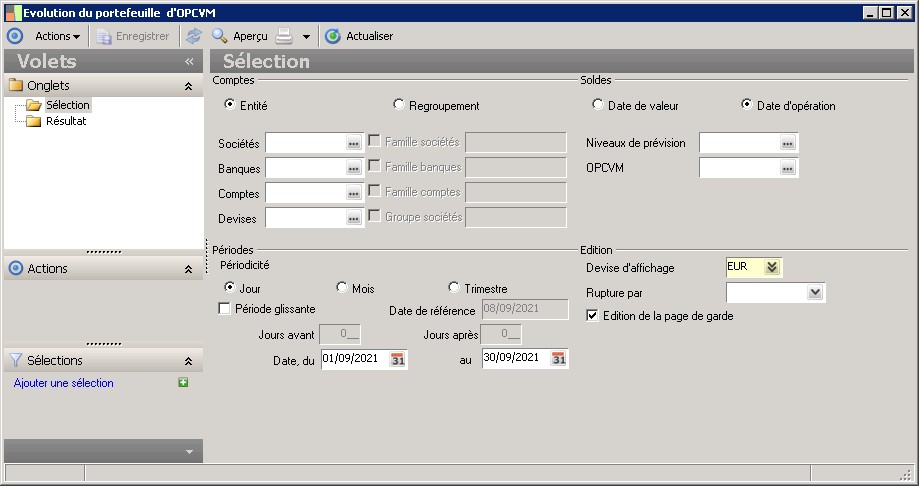Click the Aperçu magnifier icon
Image resolution: width=919 pixels, height=486 pixels.
(220, 36)
